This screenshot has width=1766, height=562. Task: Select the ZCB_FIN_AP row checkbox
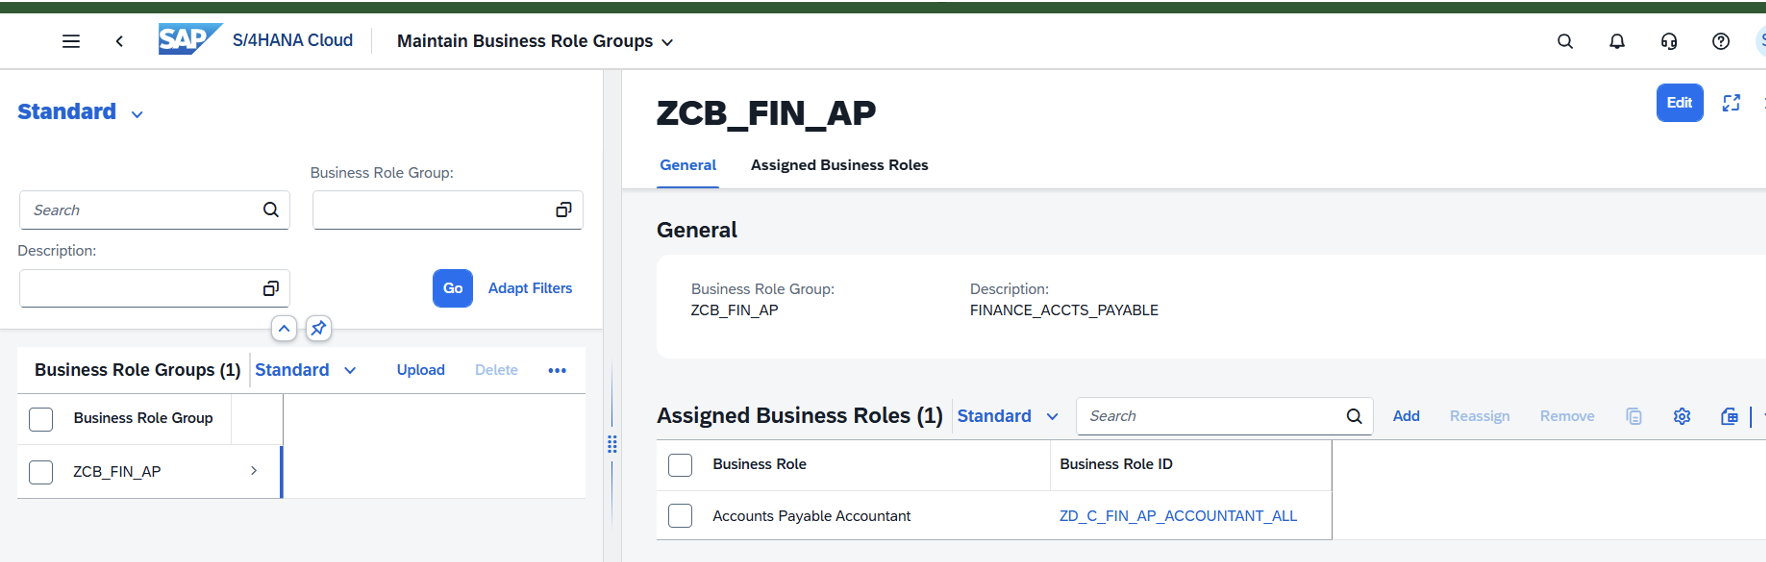[41, 472]
